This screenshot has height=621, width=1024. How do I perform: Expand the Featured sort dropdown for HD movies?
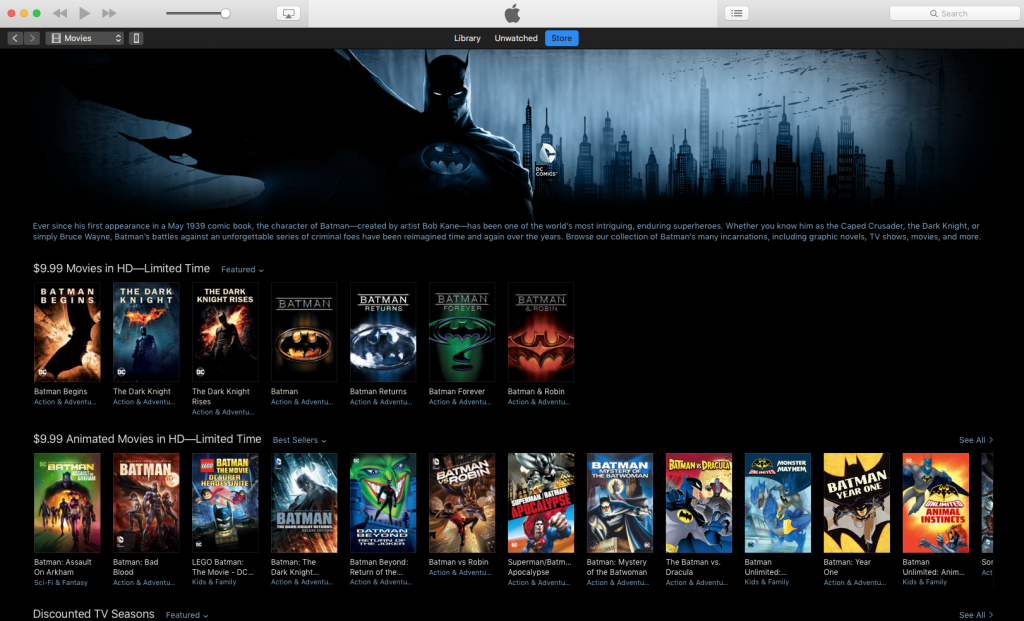(x=242, y=270)
